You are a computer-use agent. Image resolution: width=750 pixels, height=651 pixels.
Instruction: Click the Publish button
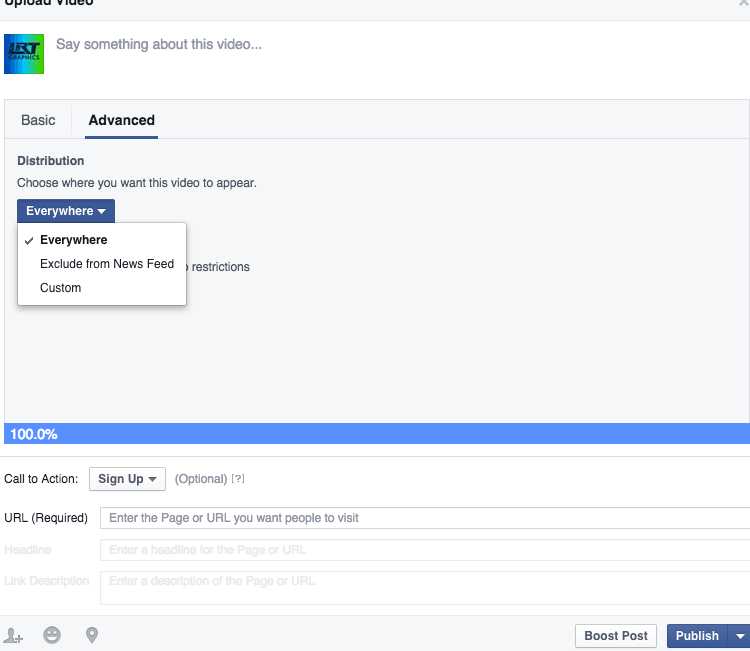coord(697,636)
